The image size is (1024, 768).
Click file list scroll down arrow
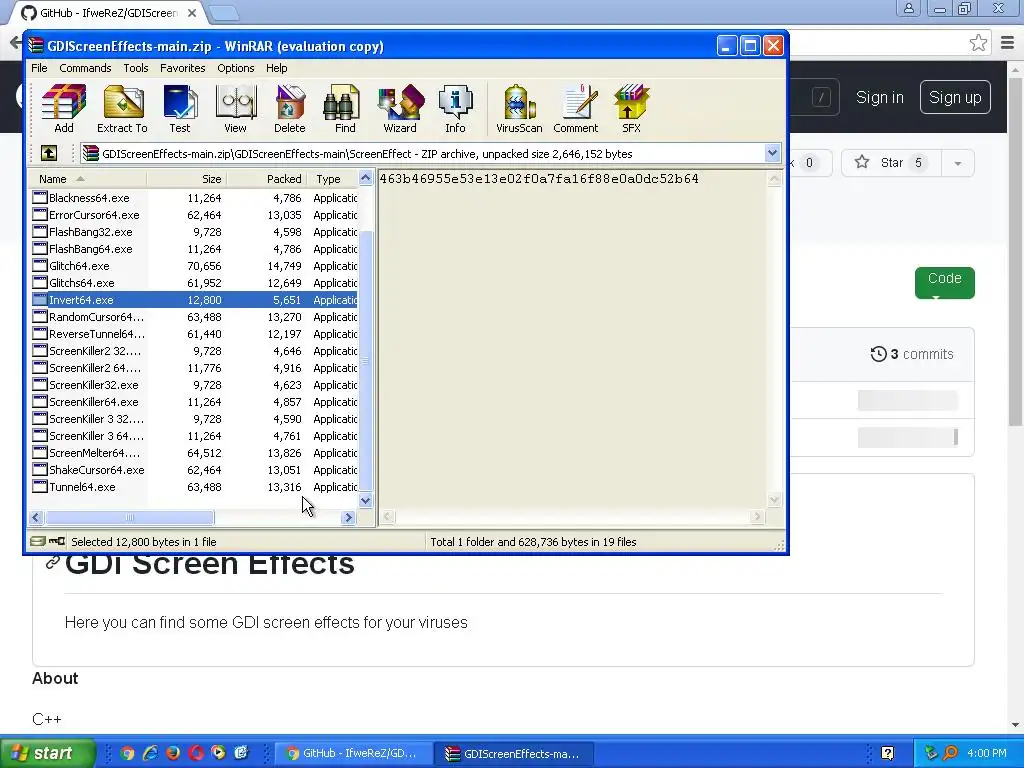[x=366, y=501]
